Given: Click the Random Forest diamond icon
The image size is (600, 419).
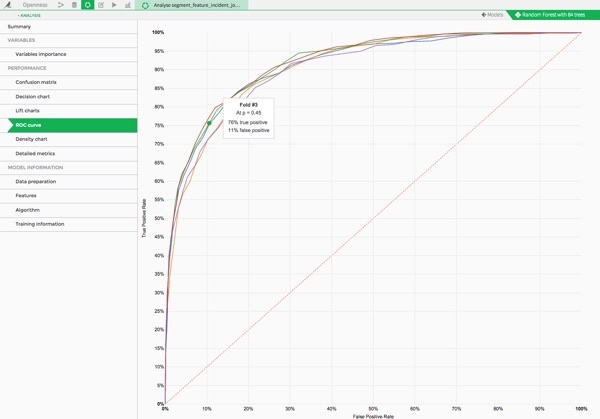Looking at the screenshot, I should [518, 15].
